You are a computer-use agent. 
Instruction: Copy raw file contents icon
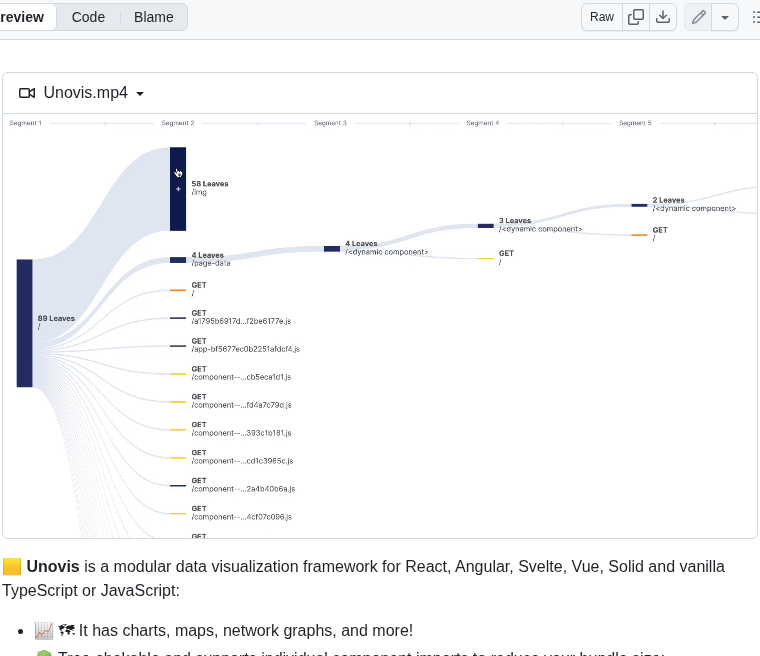pyautogui.click(x=635, y=17)
